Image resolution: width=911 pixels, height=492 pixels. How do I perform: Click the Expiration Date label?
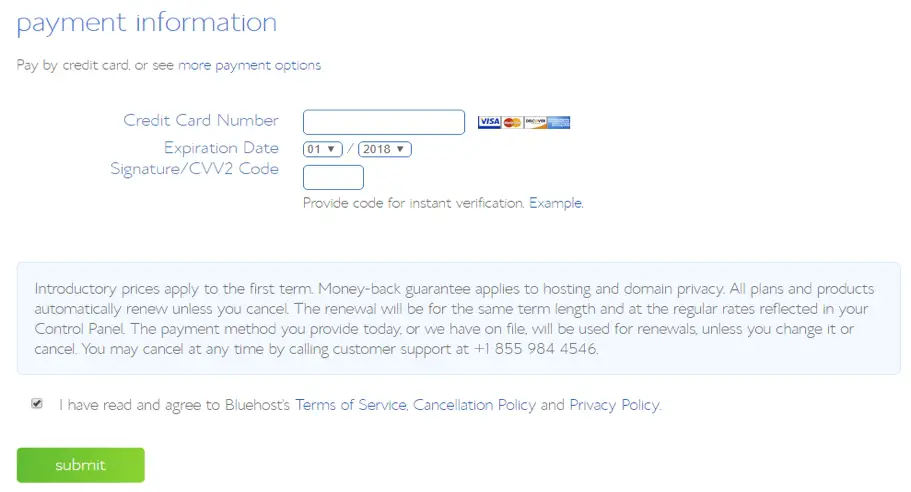[x=221, y=148]
